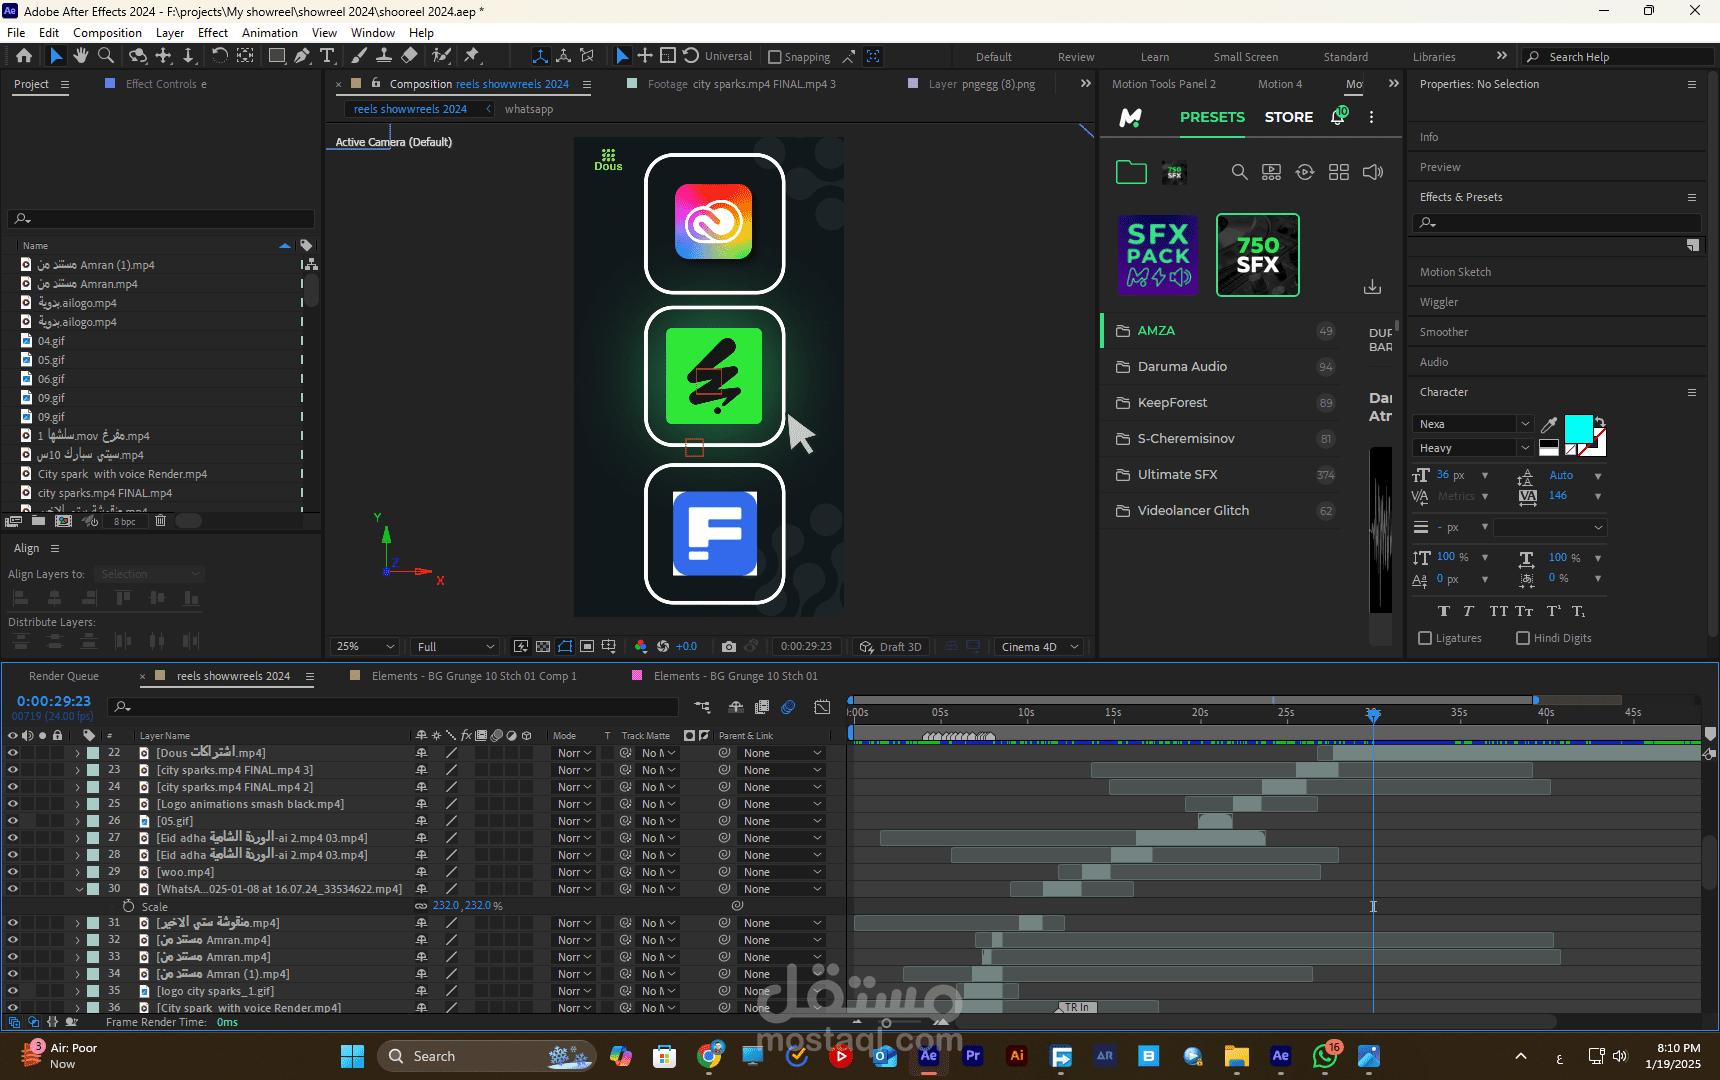This screenshot has height=1080, width=1720.
Task: Click the Motion notification bell icon
Action: click(x=1338, y=117)
